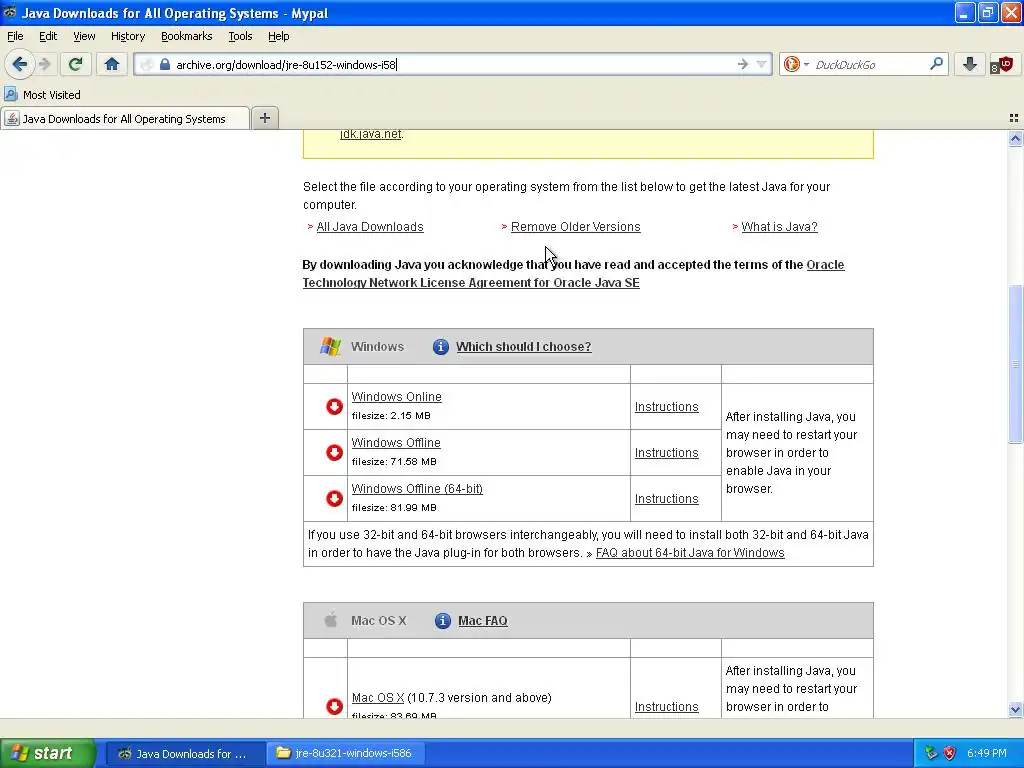This screenshot has width=1024, height=768.
Task: Click the search magnifier icon
Action: pos(936,64)
